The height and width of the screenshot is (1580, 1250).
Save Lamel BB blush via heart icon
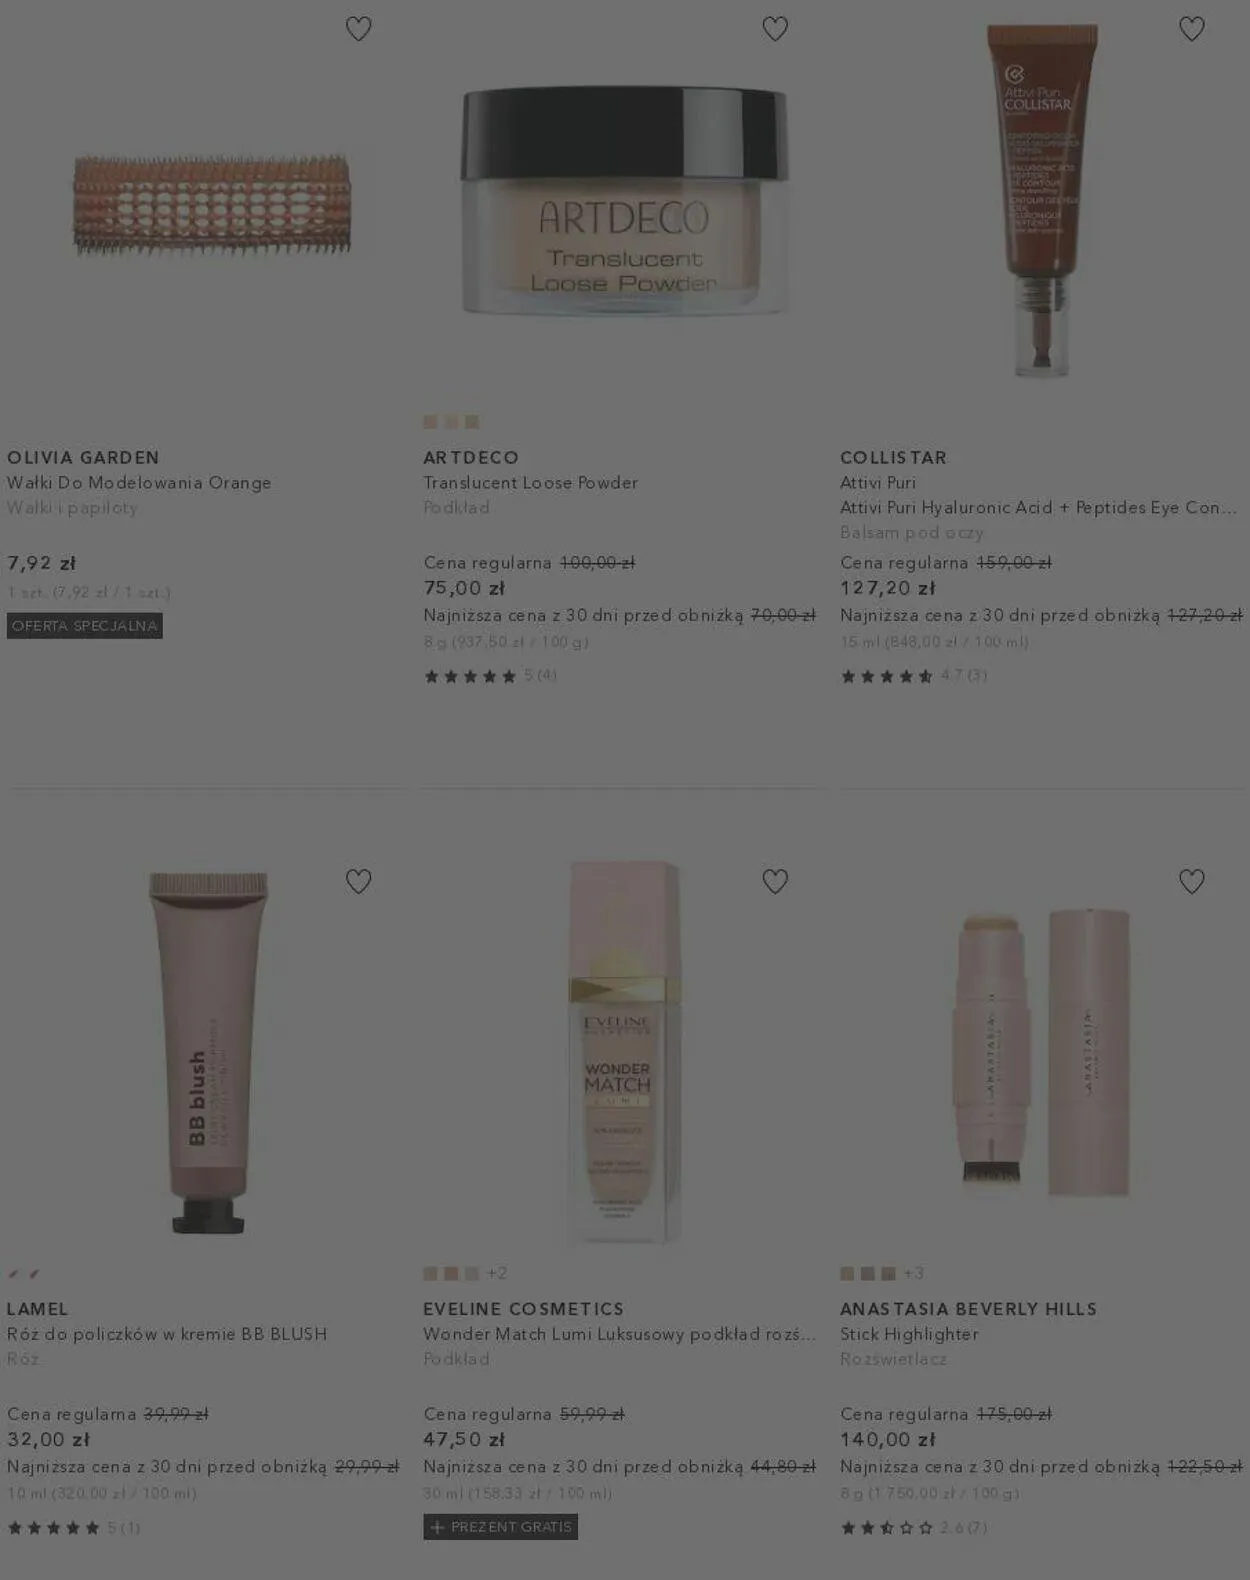(358, 881)
